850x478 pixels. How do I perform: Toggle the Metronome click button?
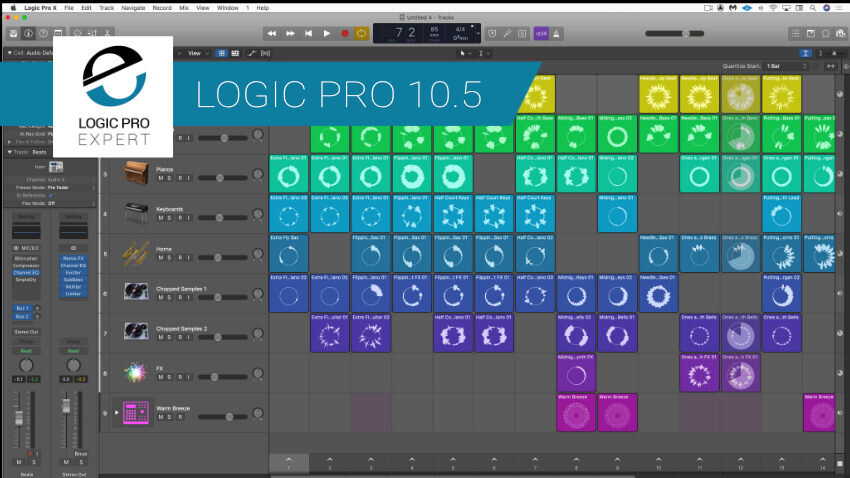[x=556, y=34]
